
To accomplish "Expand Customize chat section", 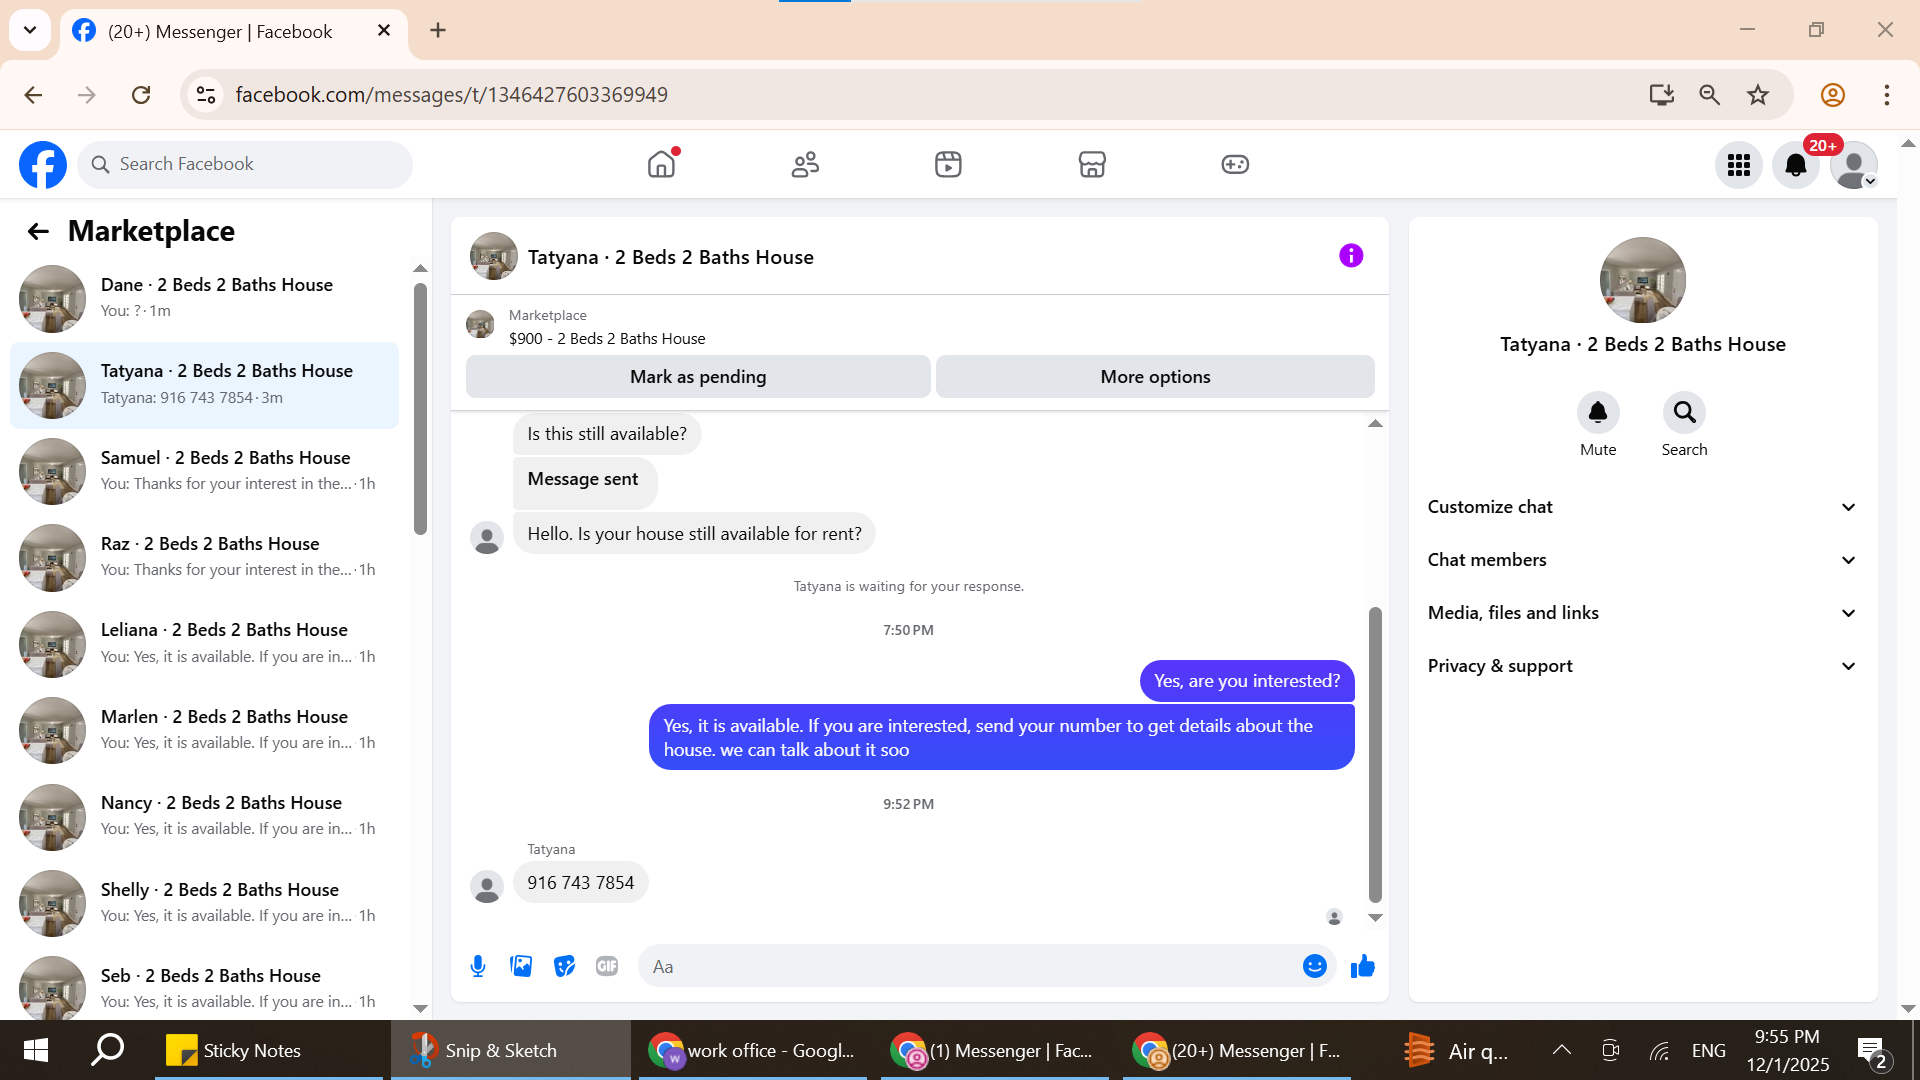I will pyautogui.click(x=1642, y=507).
